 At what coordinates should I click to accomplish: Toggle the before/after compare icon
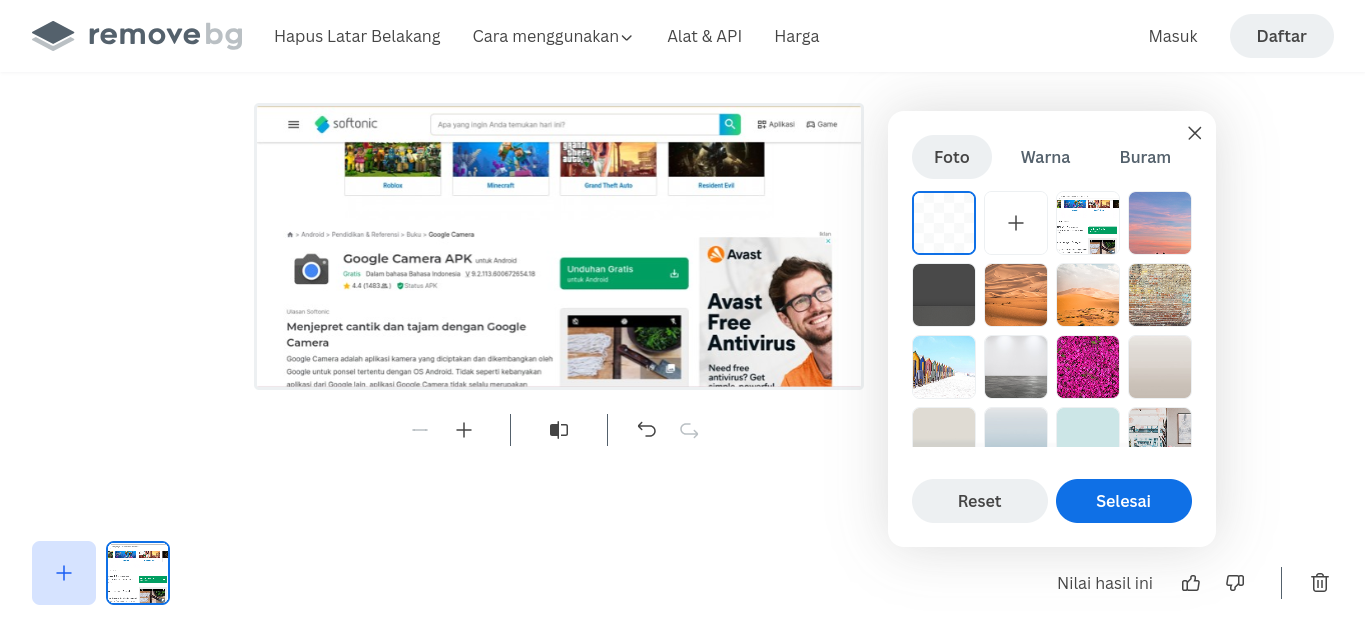click(559, 430)
